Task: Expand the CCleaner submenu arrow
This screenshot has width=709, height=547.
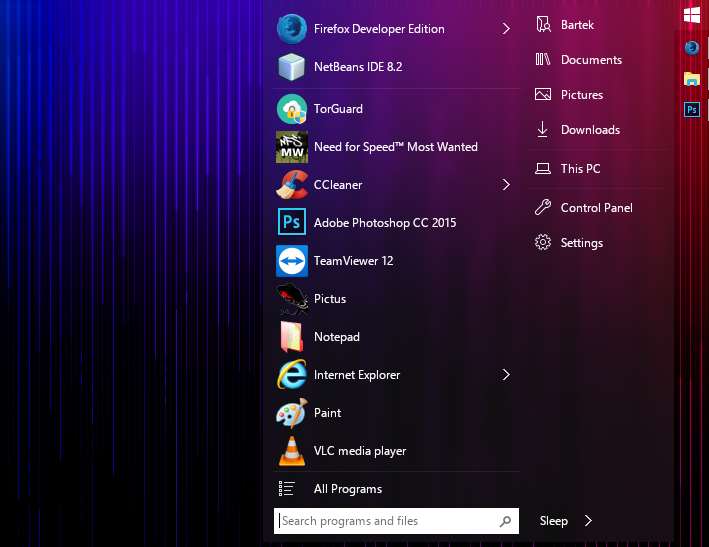Action: [506, 185]
